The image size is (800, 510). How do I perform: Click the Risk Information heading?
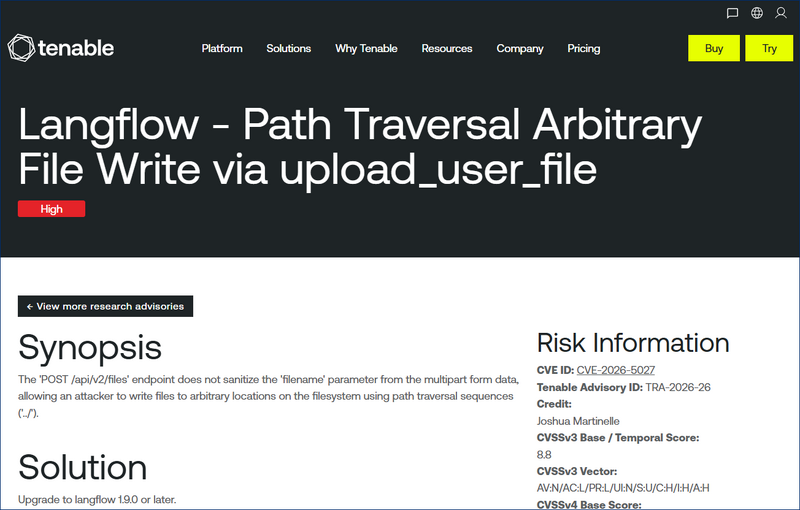pyautogui.click(x=633, y=343)
